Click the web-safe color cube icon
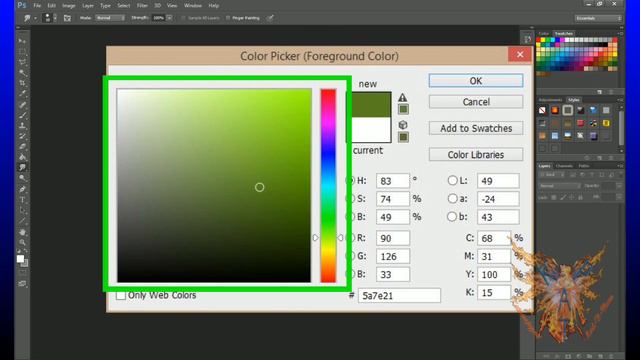The width and height of the screenshot is (640, 360). tap(403, 124)
